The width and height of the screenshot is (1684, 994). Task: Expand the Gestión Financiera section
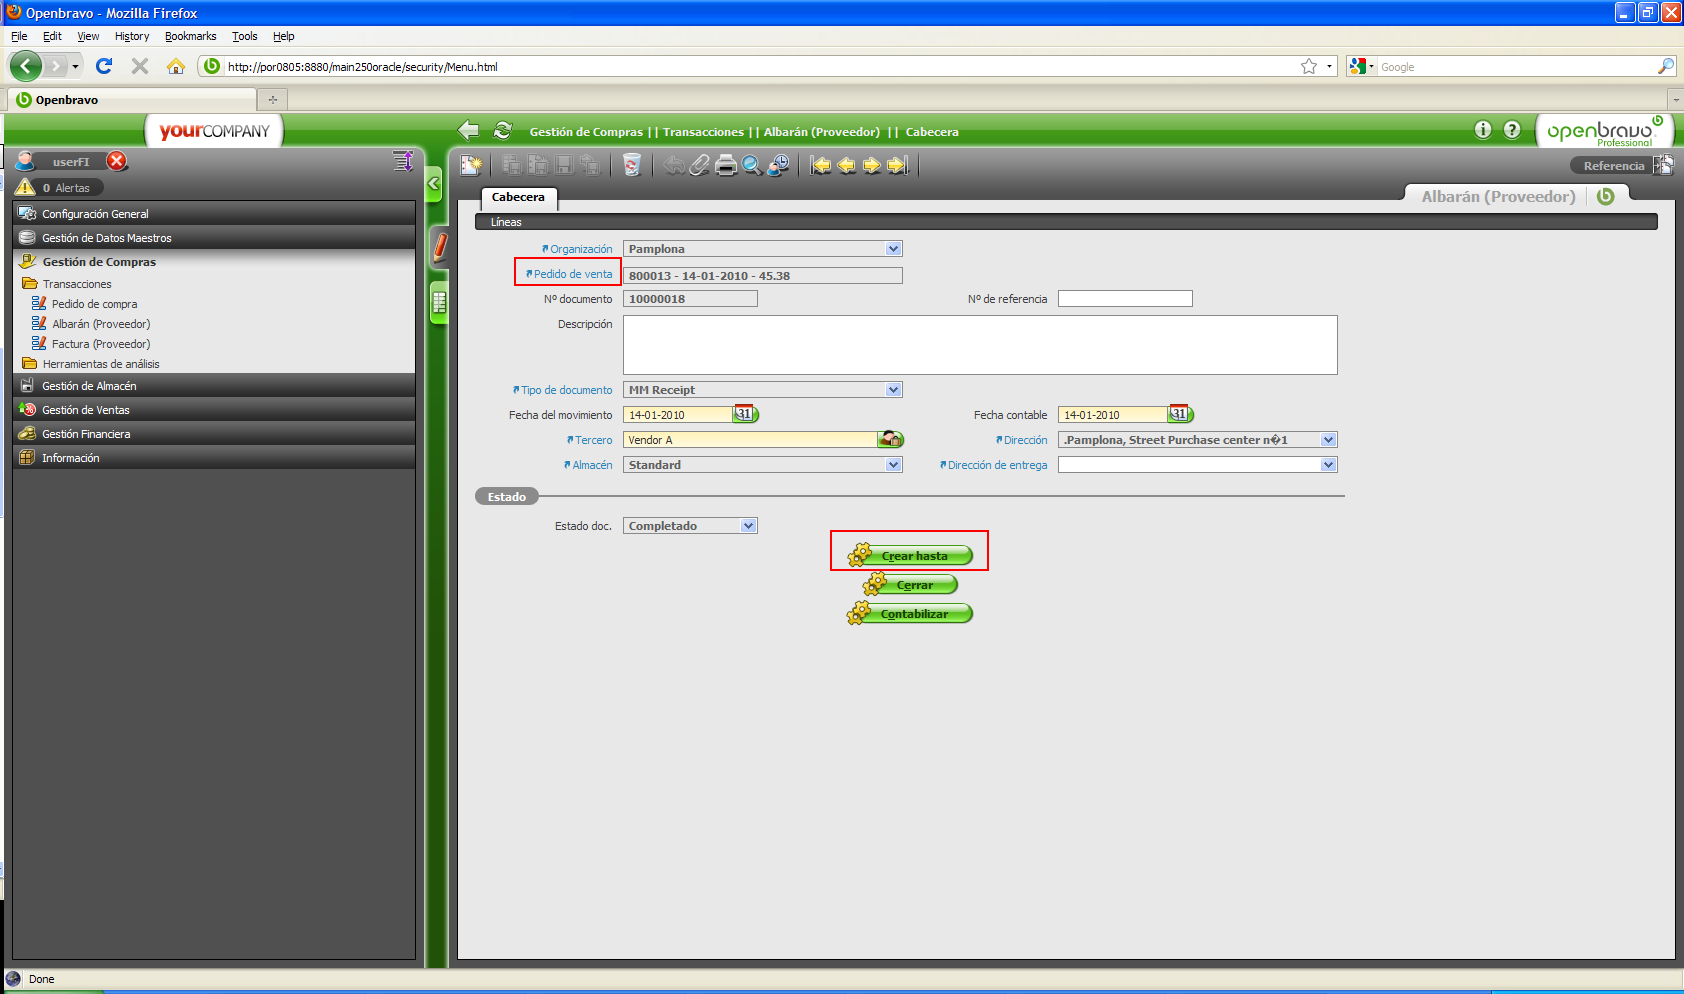(x=214, y=433)
